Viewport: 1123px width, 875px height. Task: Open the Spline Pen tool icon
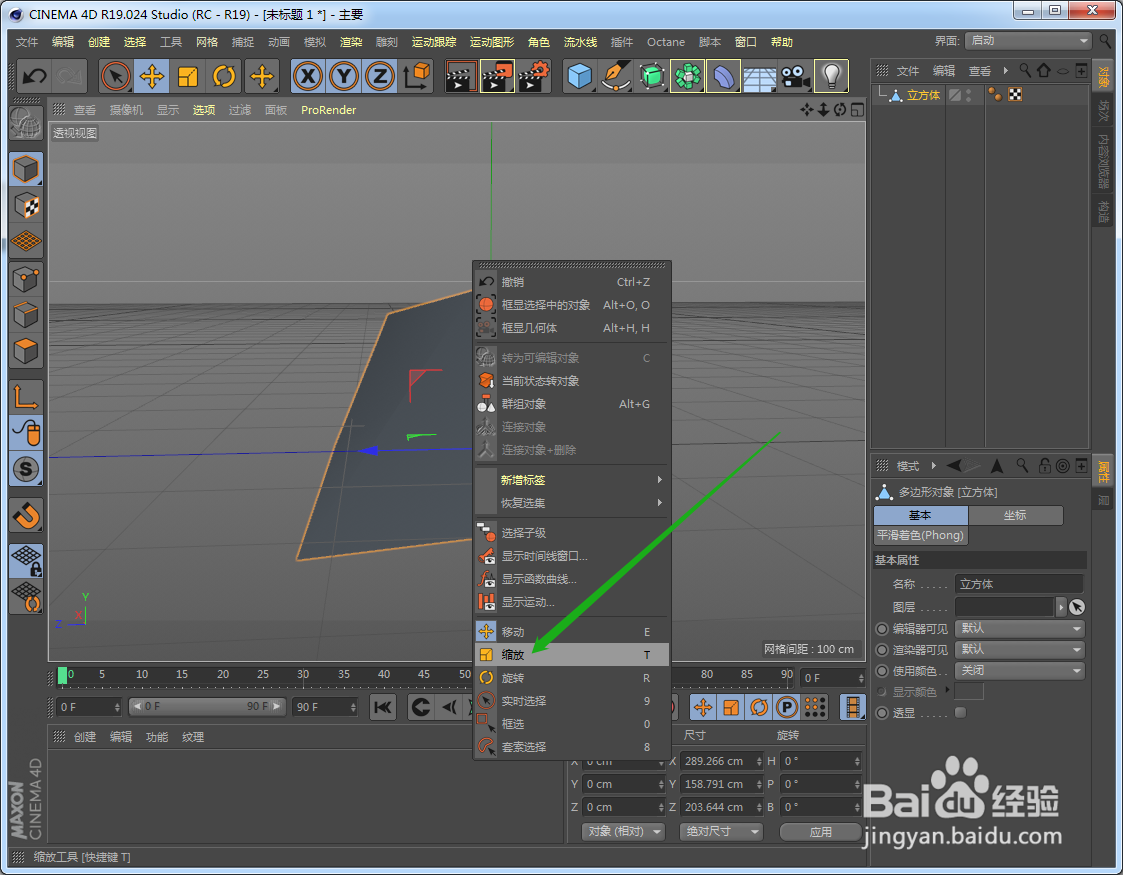[x=616, y=77]
